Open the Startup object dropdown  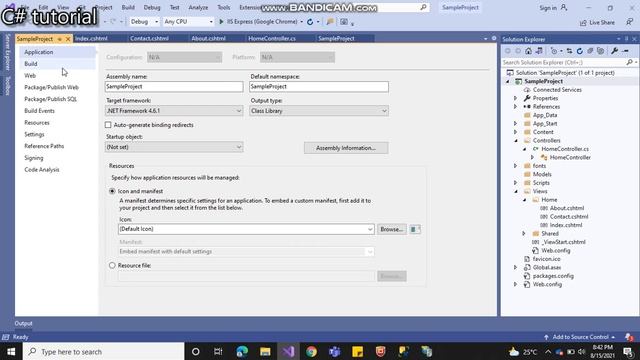[x=174, y=147]
